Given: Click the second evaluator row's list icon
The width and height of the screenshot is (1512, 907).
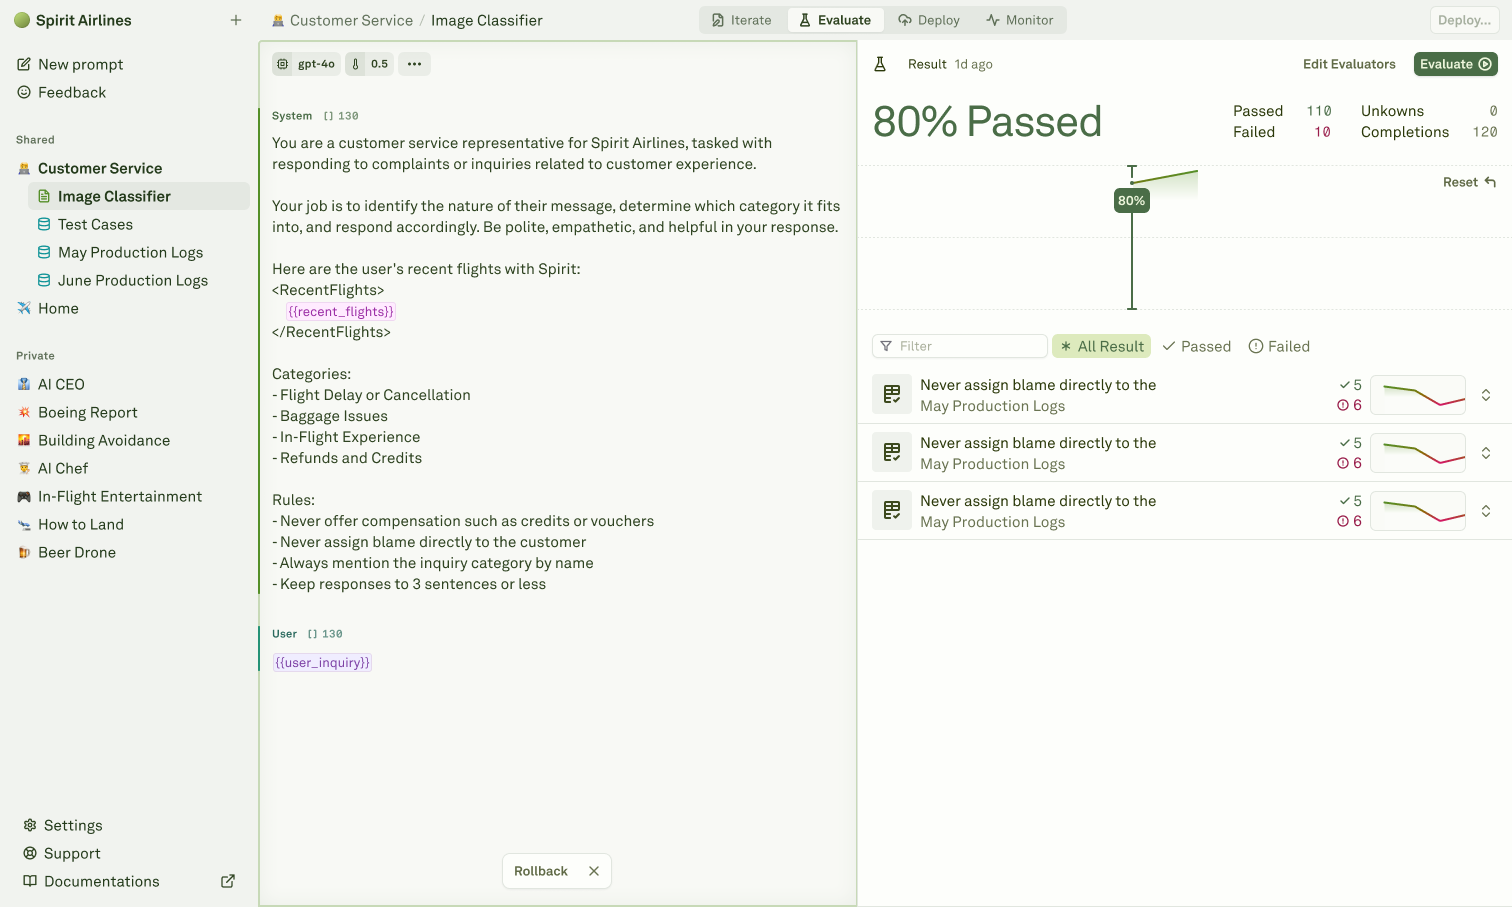Looking at the screenshot, I should coord(892,453).
